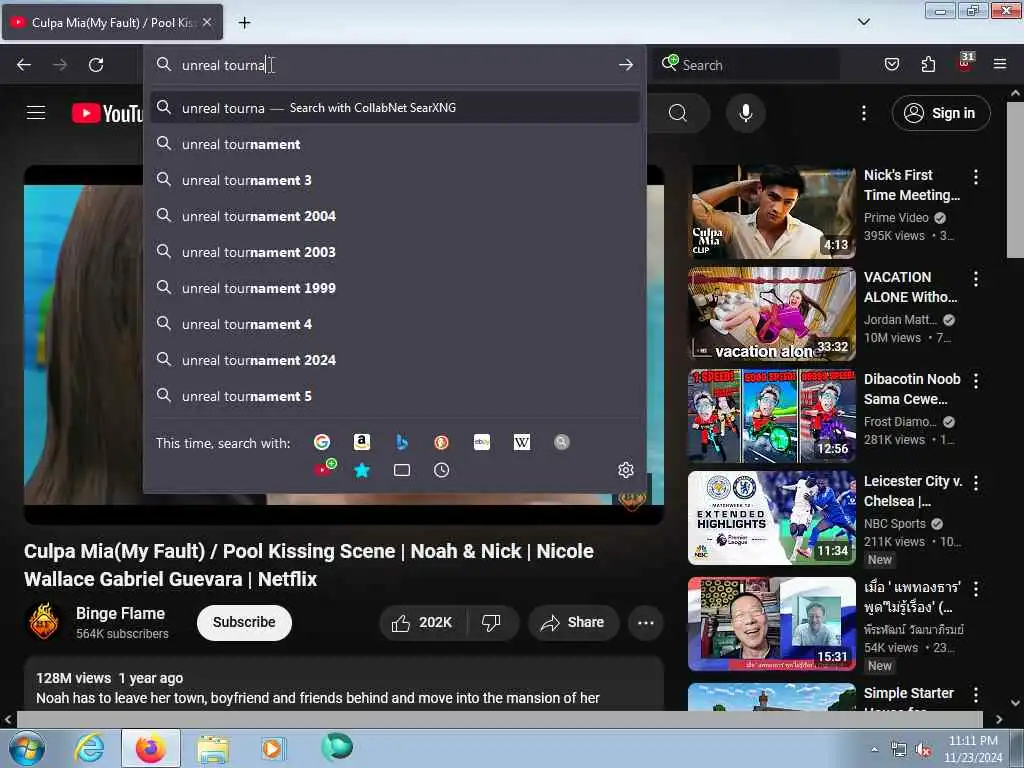Open options for Leicester City v. Chelsea video
This screenshot has width=1024, height=768.
tap(976, 483)
